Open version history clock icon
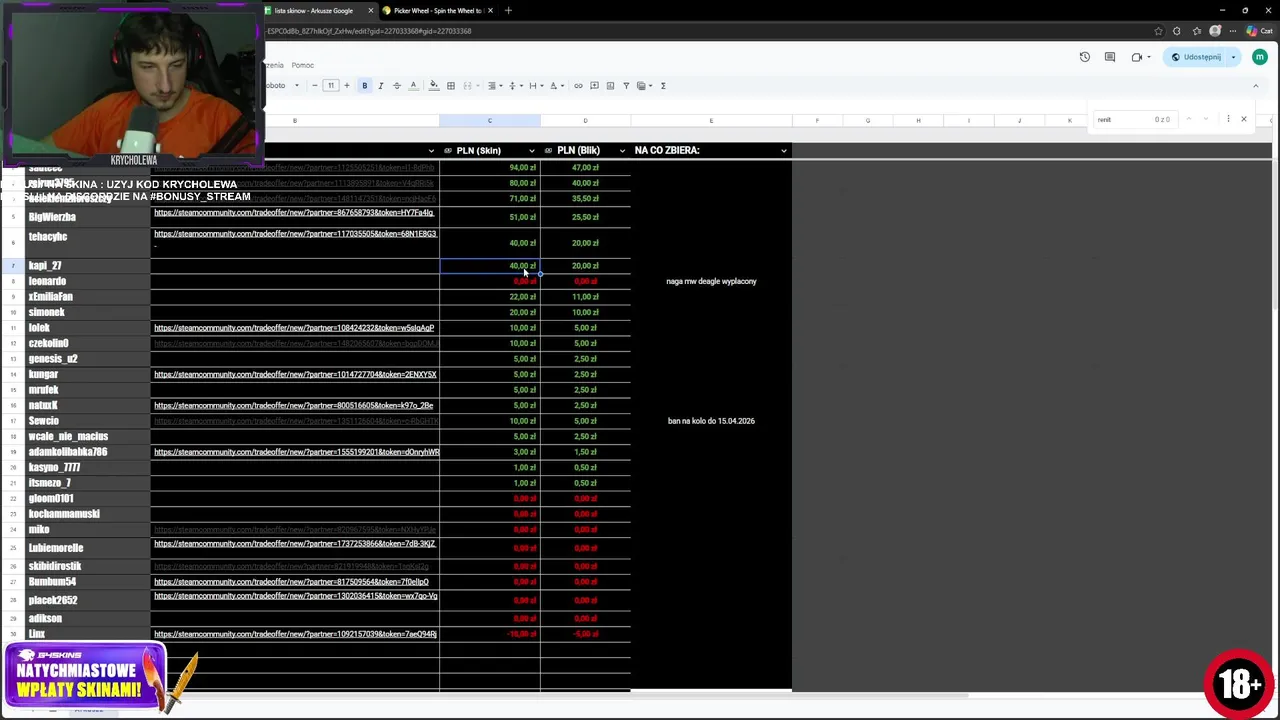This screenshot has height=720, width=1280. pos(1085,57)
